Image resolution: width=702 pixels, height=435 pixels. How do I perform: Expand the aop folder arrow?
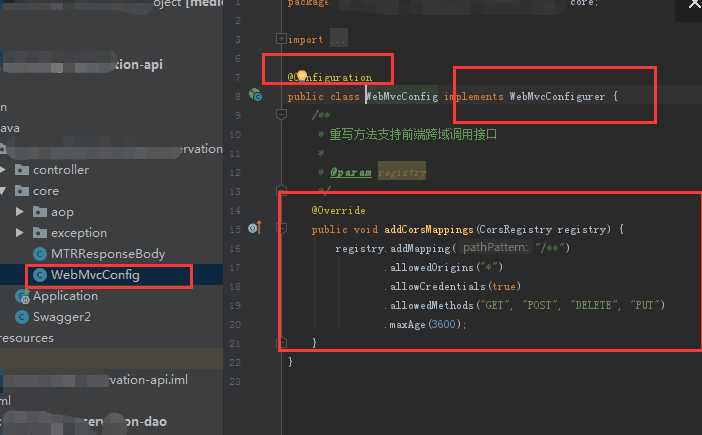click(x=20, y=212)
